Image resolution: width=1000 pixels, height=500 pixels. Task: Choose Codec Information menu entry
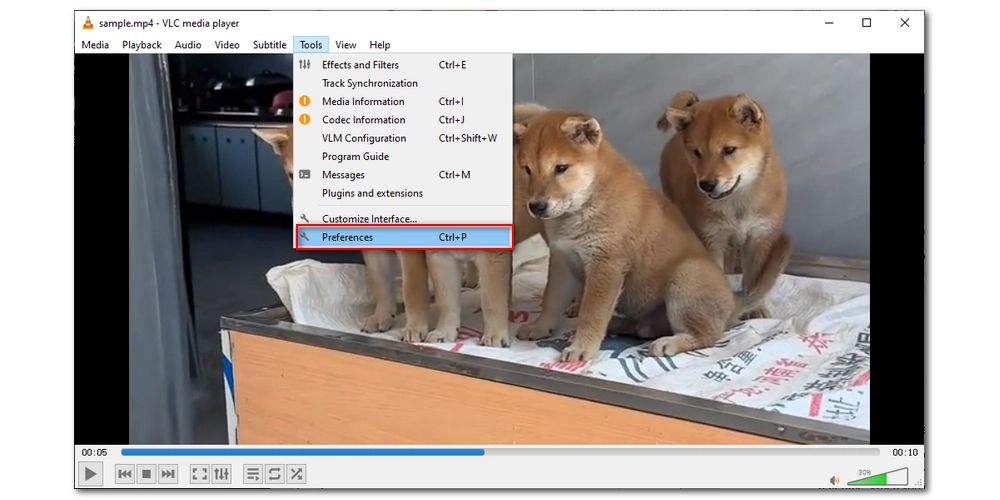[363, 120]
